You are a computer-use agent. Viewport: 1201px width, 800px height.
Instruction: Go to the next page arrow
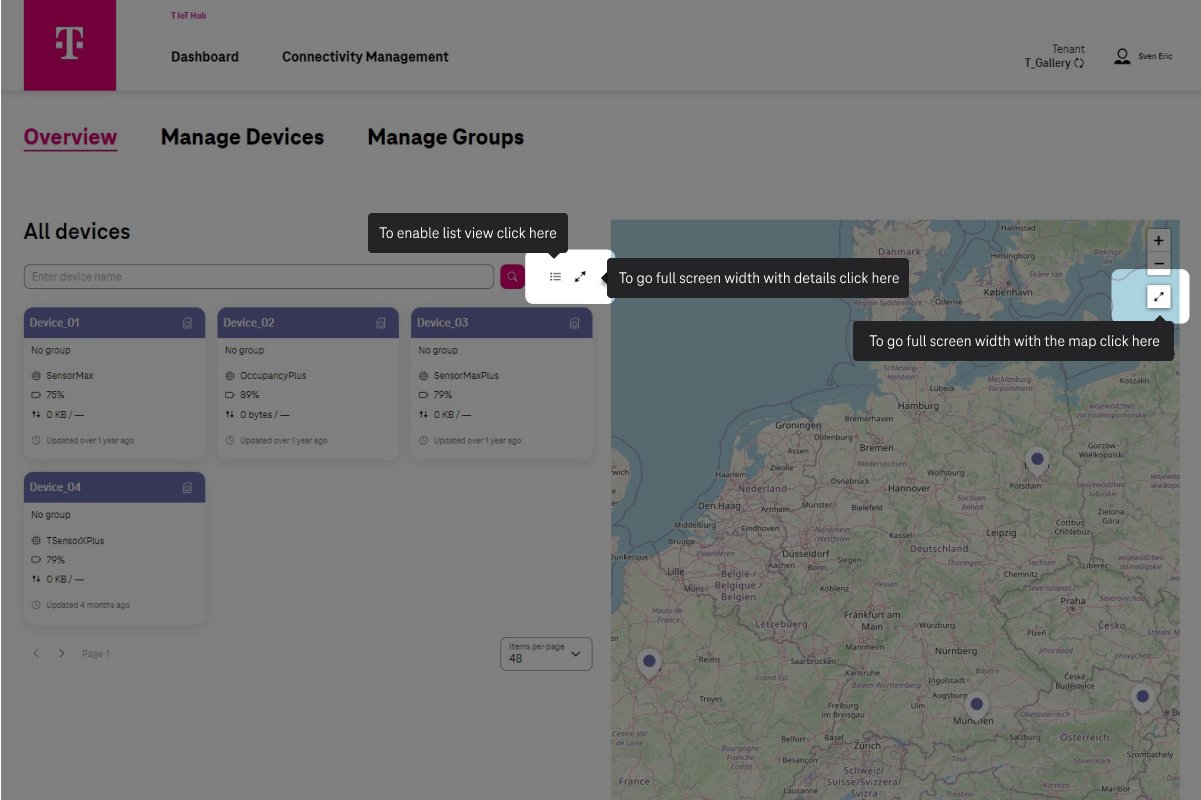click(62, 654)
